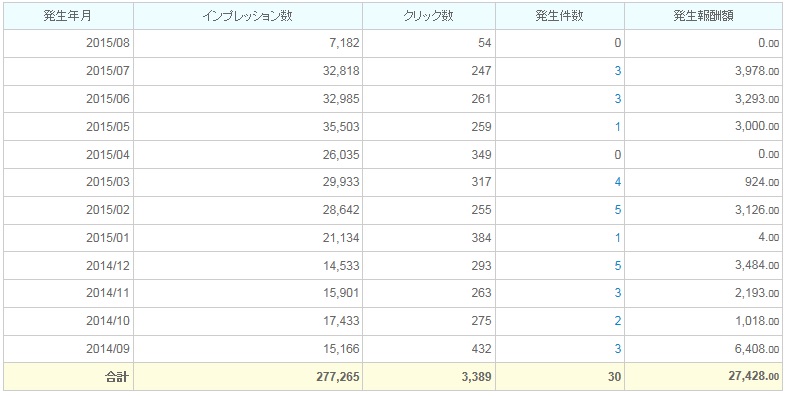Click the reward amount 3,000.00
786x396 pixels.
(x=757, y=127)
